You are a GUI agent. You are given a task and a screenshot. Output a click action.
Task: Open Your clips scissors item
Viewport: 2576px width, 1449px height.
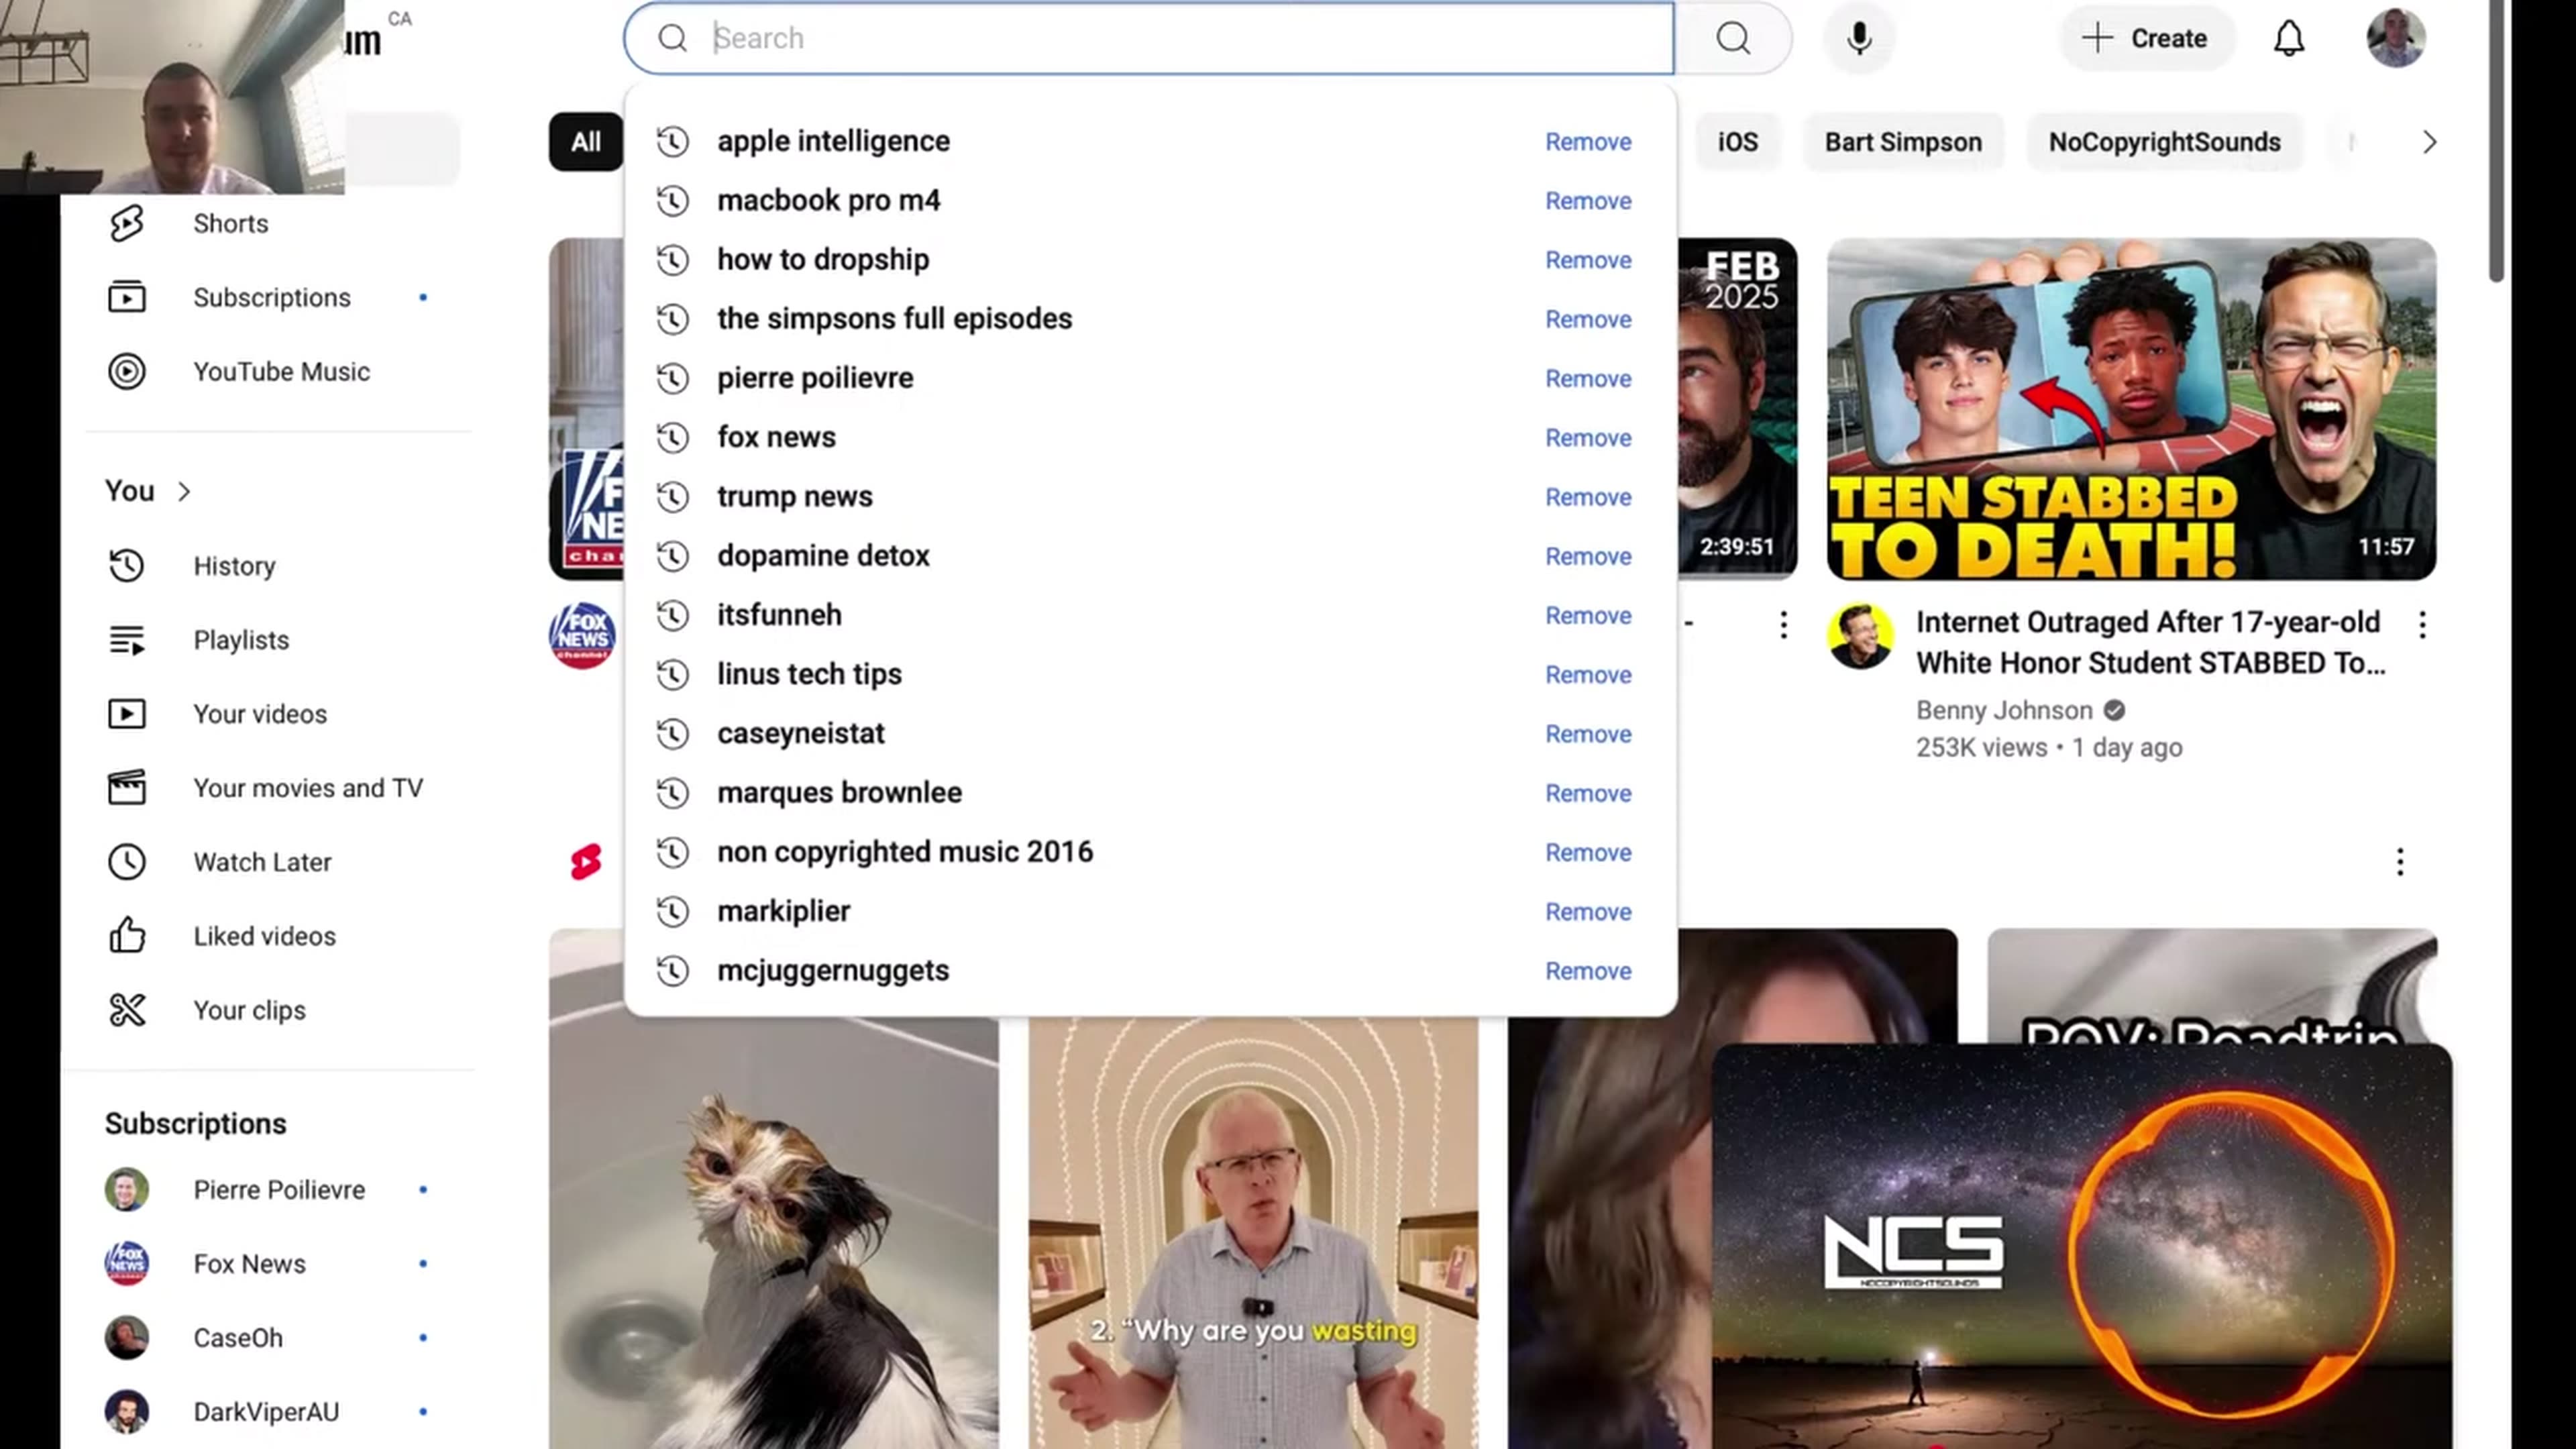tap(248, 1010)
